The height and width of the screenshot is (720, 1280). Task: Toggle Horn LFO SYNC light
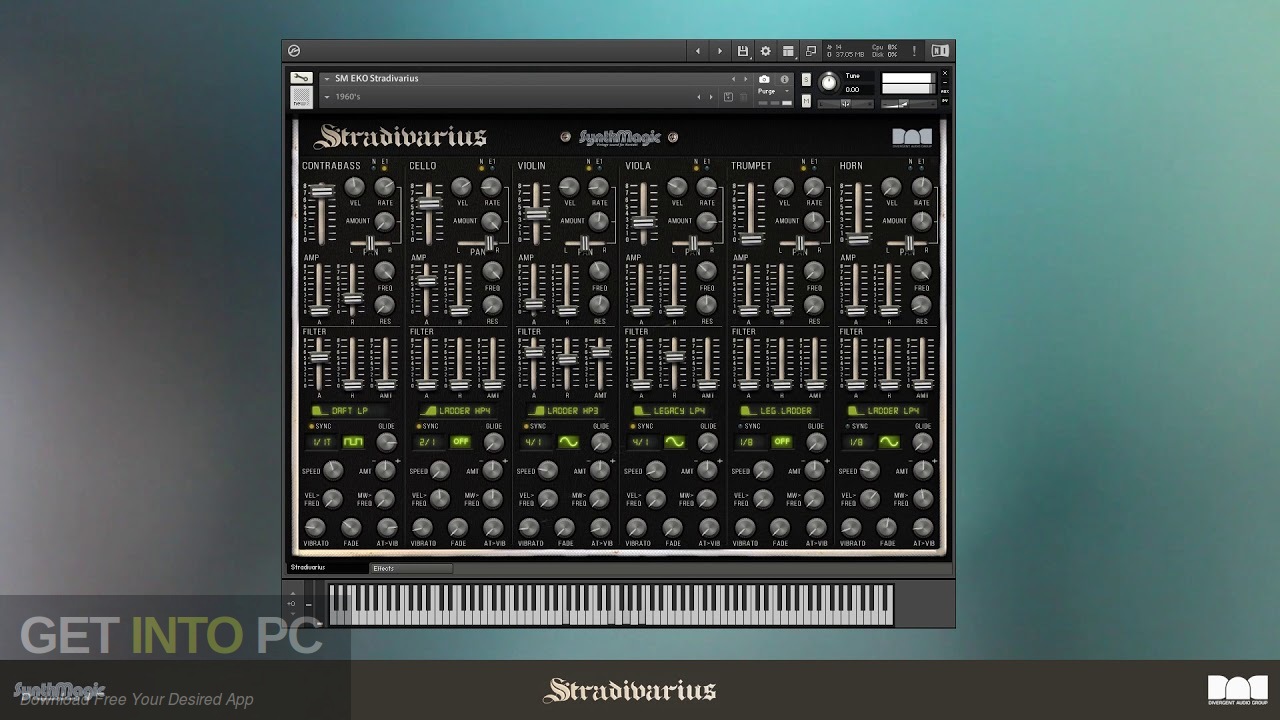[848, 427]
